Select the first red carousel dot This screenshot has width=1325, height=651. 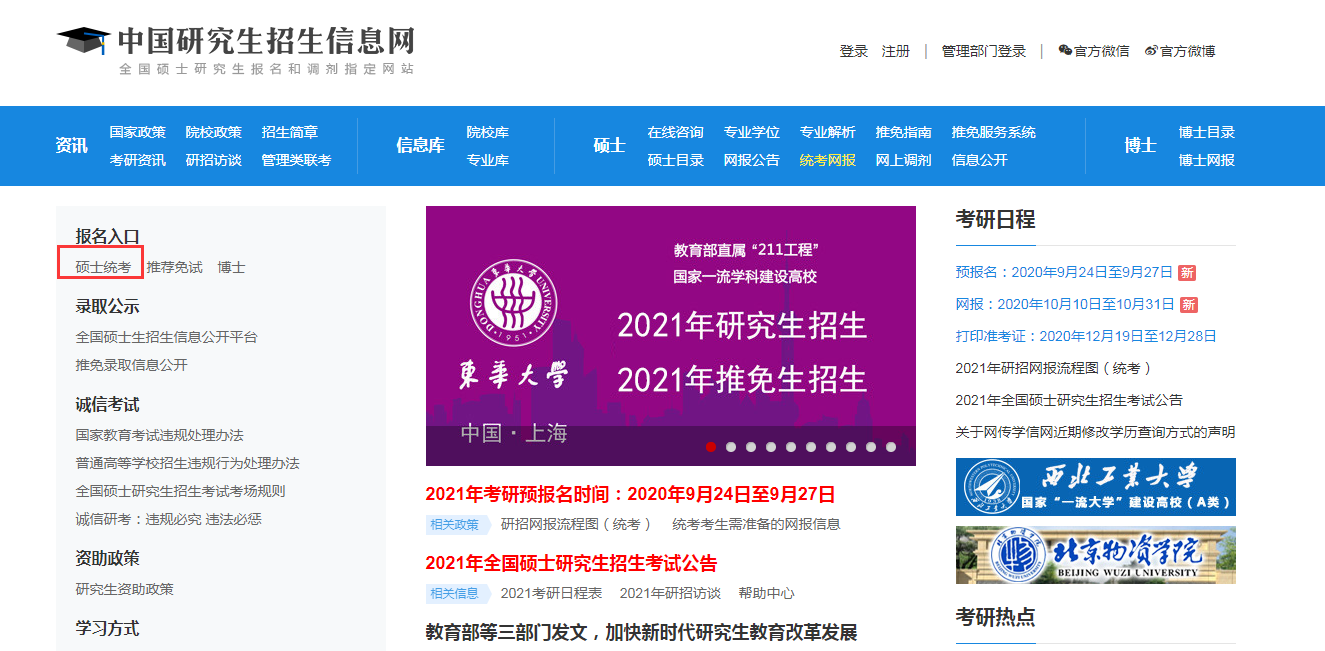coord(711,447)
